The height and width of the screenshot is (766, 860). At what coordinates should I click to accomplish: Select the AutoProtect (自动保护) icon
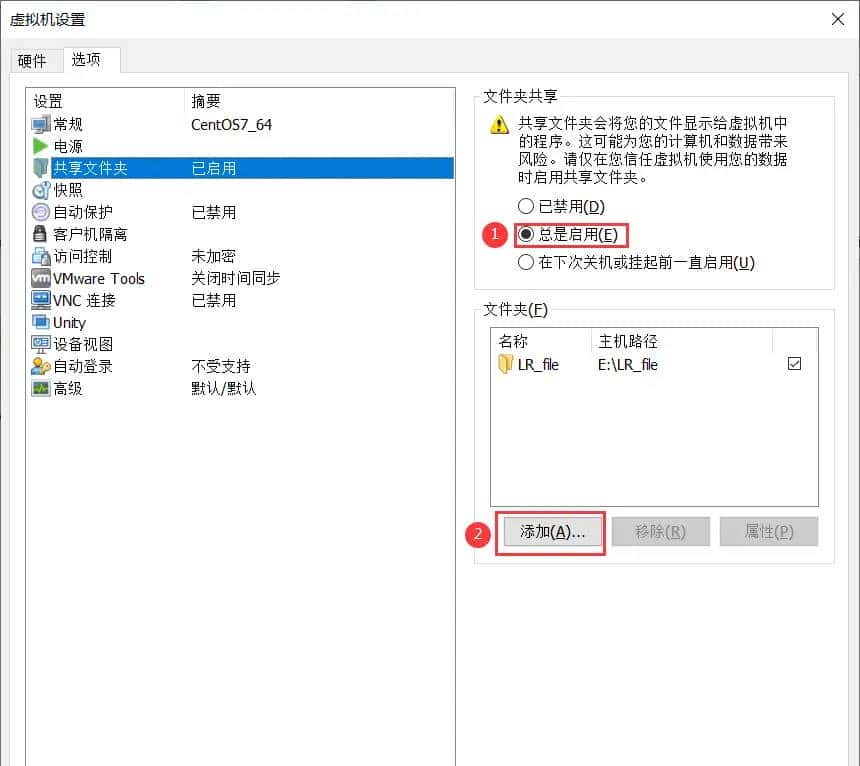click(x=41, y=212)
